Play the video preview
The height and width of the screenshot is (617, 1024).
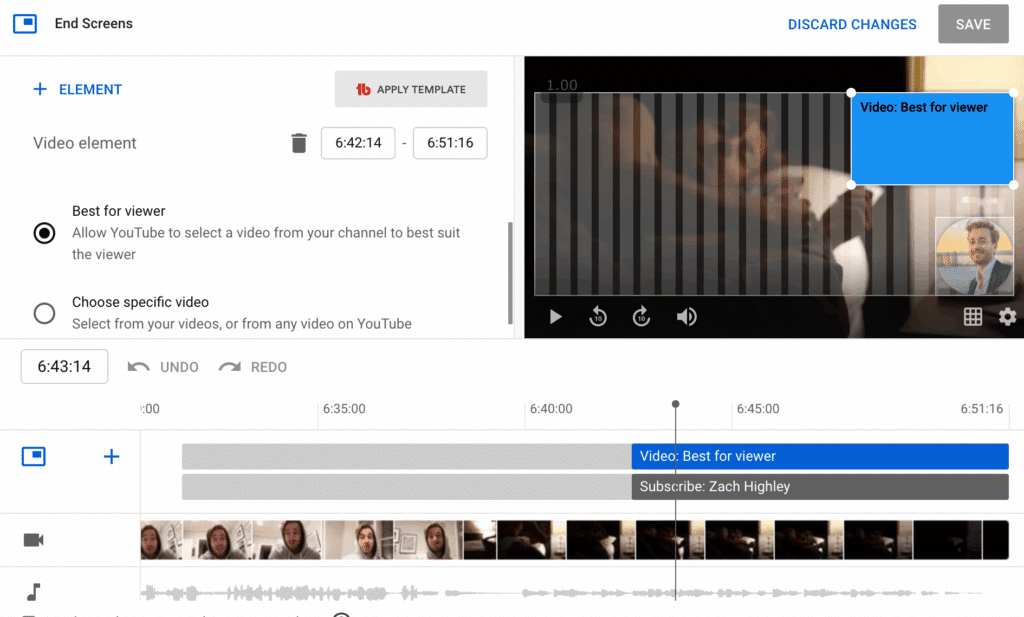[555, 317]
